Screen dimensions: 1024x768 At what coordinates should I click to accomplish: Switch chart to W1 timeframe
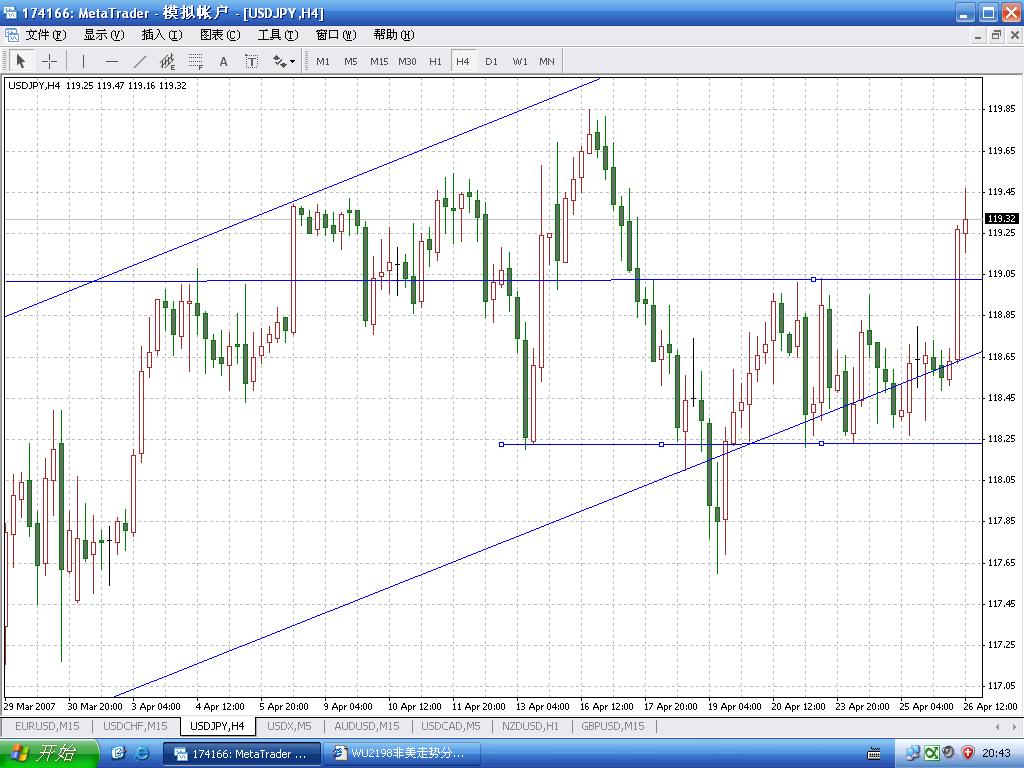520,61
